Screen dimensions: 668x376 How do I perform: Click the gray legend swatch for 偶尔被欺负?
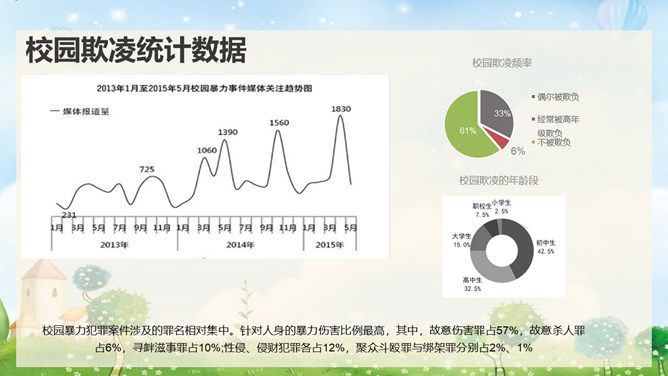[533, 97]
